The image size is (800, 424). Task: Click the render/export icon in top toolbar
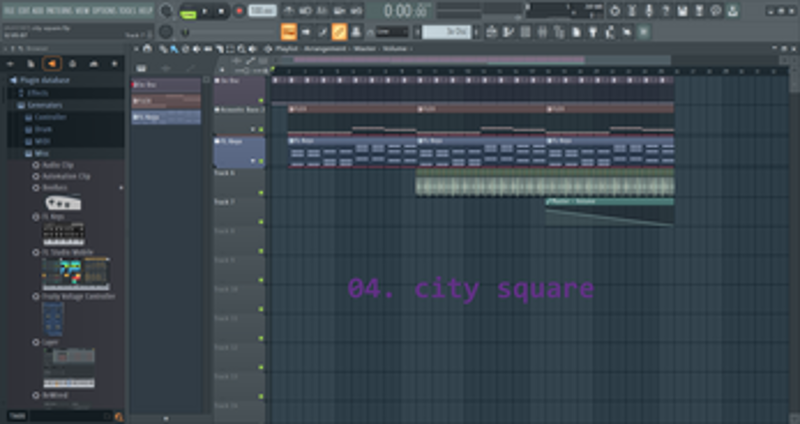click(x=699, y=11)
